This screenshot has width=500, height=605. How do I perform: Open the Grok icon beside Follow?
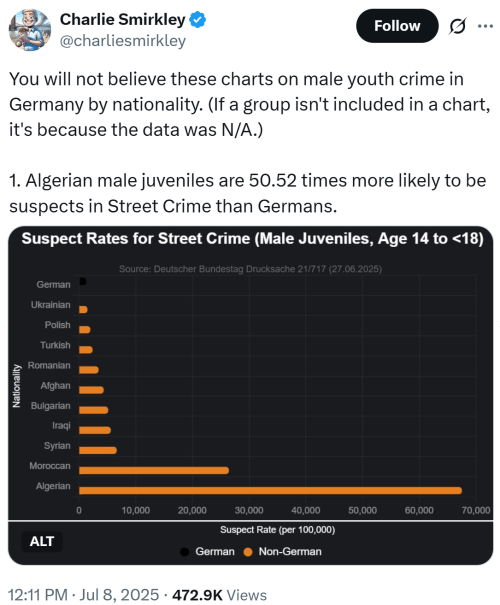coord(458,26)
